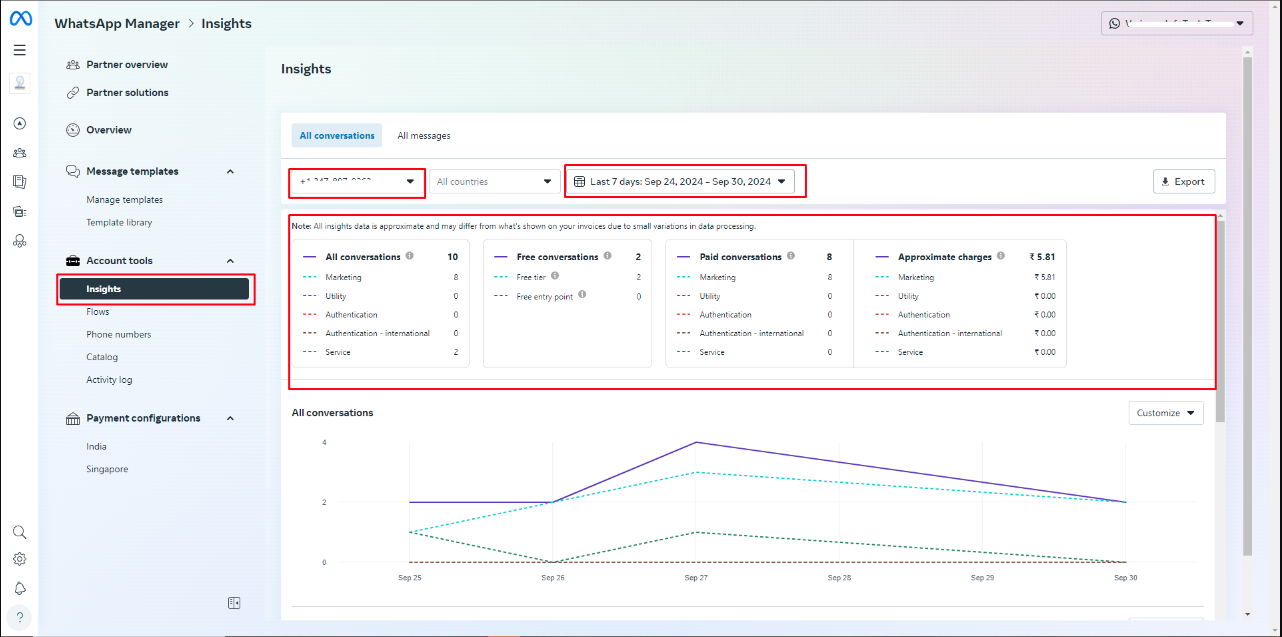Click Utility row in Paid conversations card
Image resolution: width=1282 pixels, height=637 pixels.
[754, 296]
